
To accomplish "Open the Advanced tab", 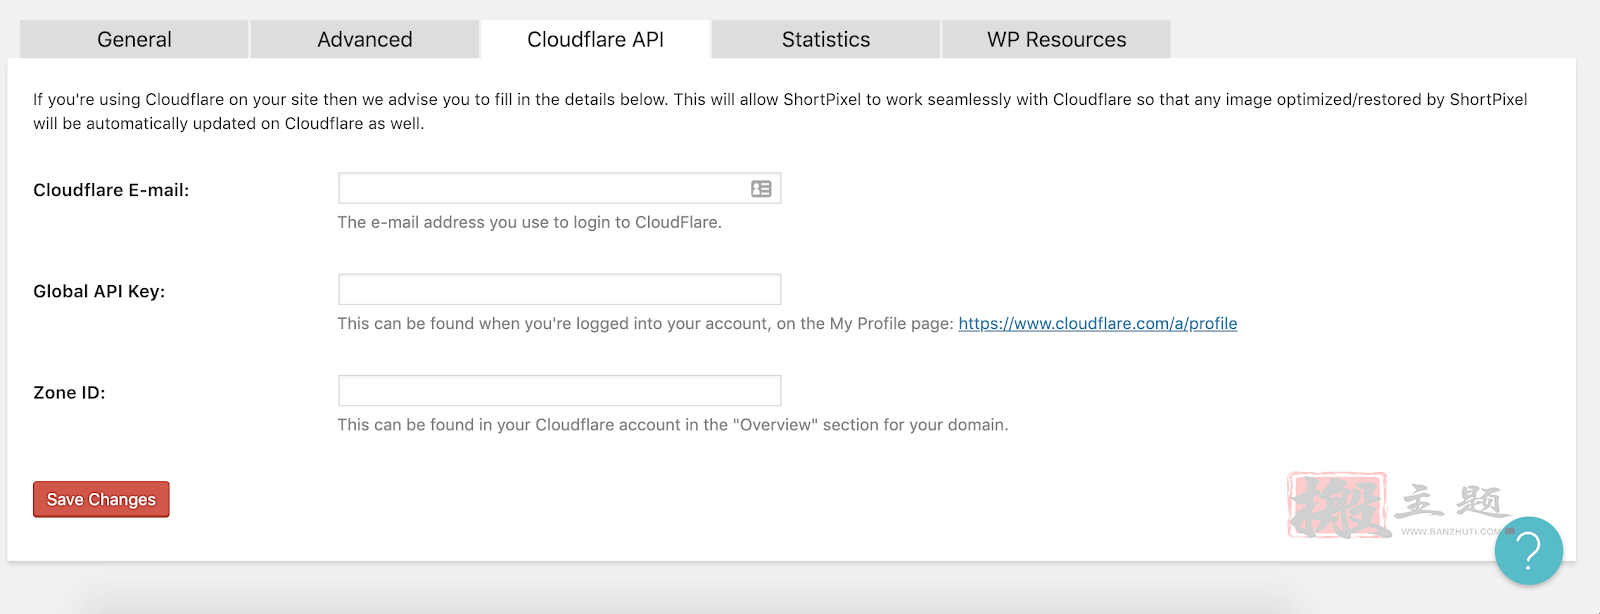I will point(365,40).
